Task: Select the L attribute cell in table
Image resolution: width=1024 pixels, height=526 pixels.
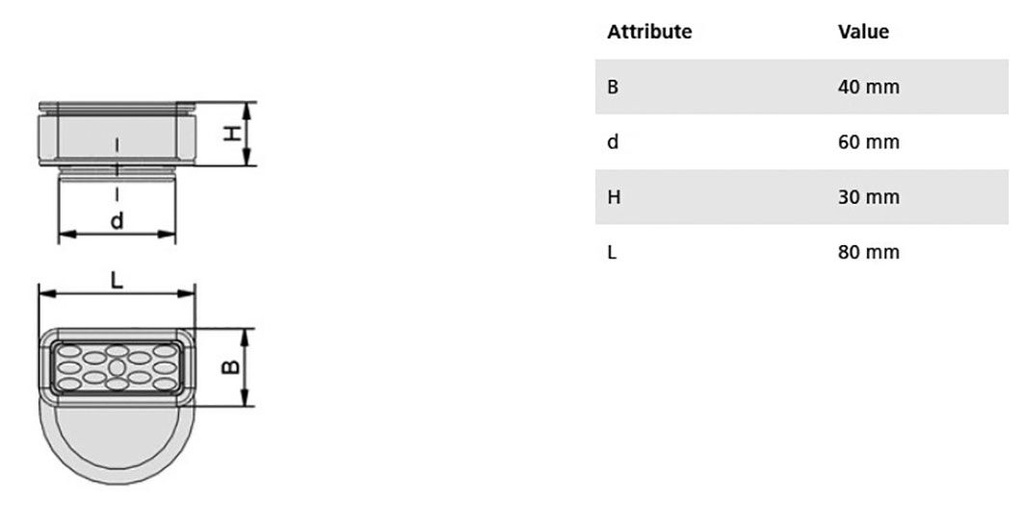Action: pos(612,252)
